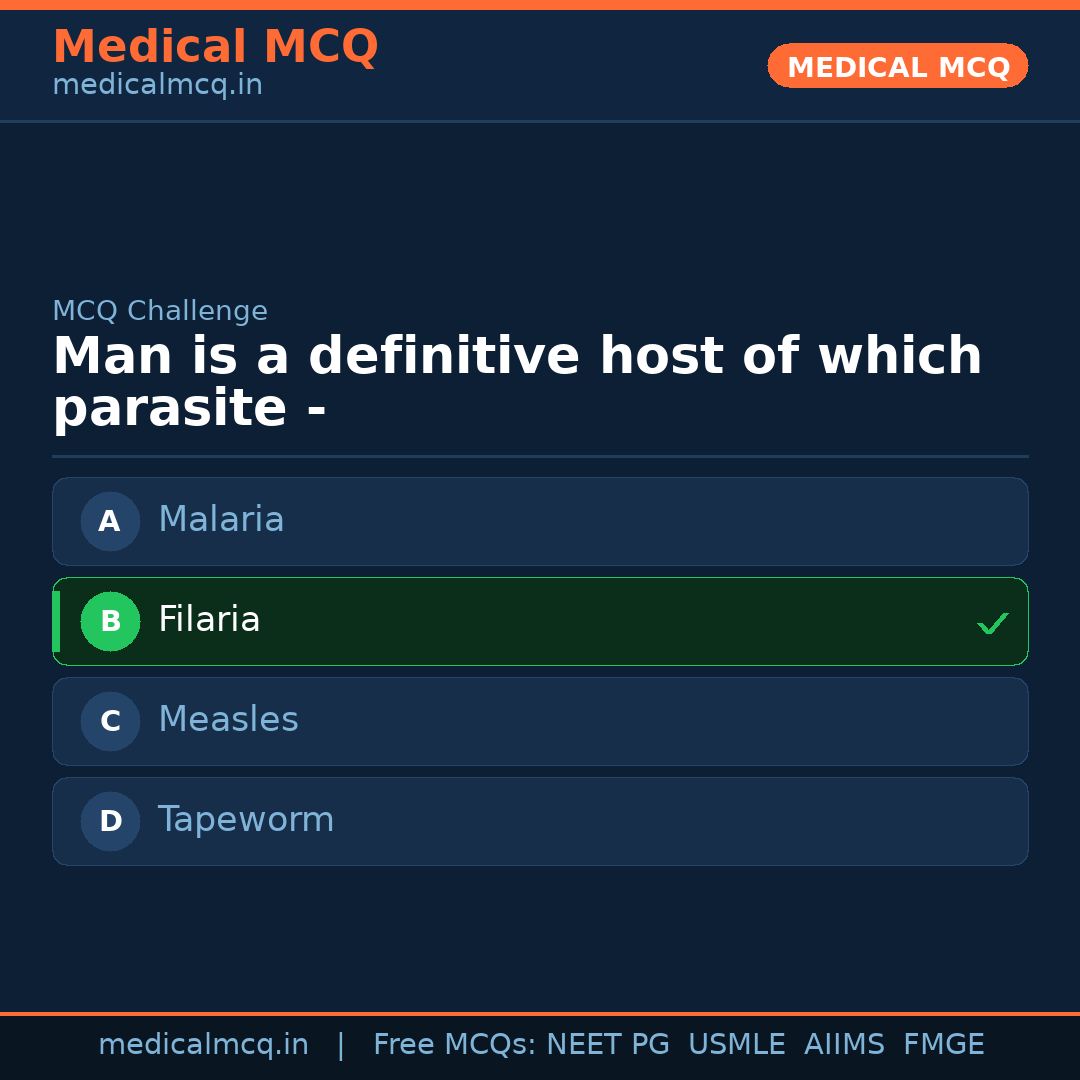
Task: Click the circular A badge for Malaria
Action: (110, 521)
